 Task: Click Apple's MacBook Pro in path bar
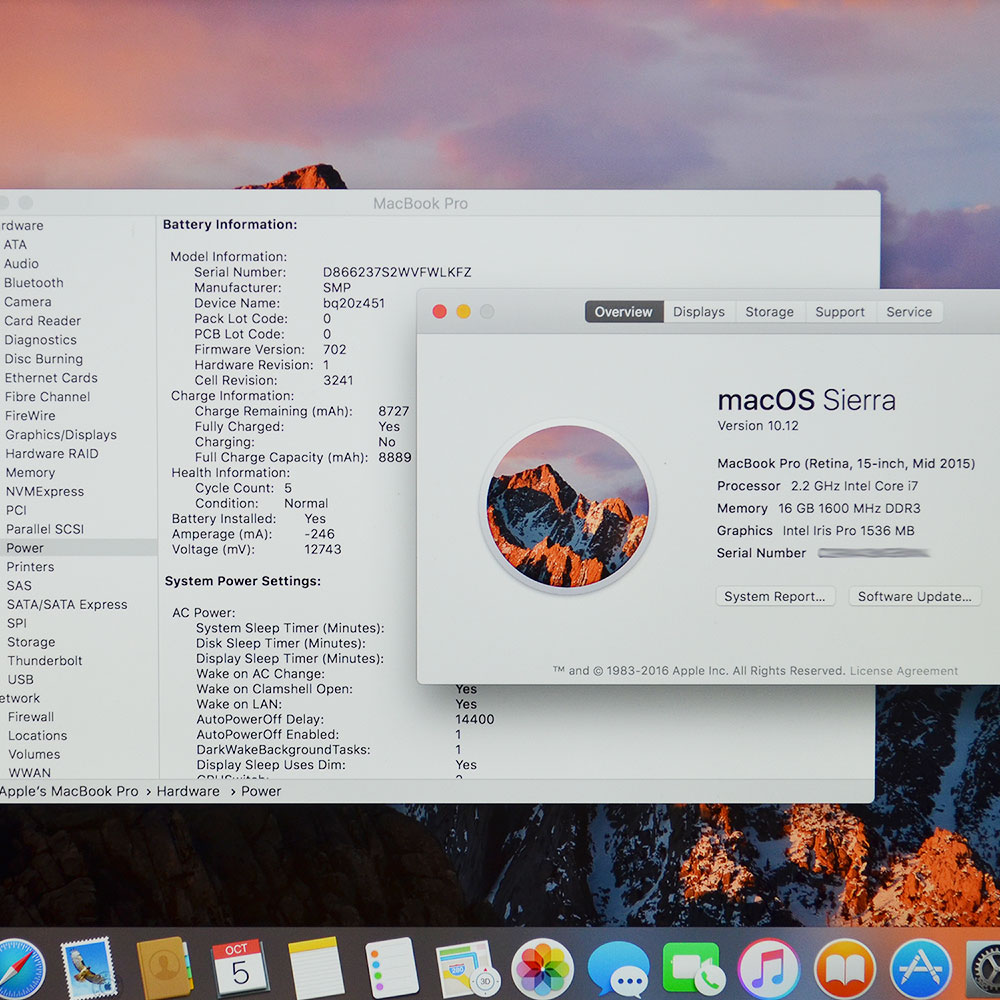click(x=68, y=791)
